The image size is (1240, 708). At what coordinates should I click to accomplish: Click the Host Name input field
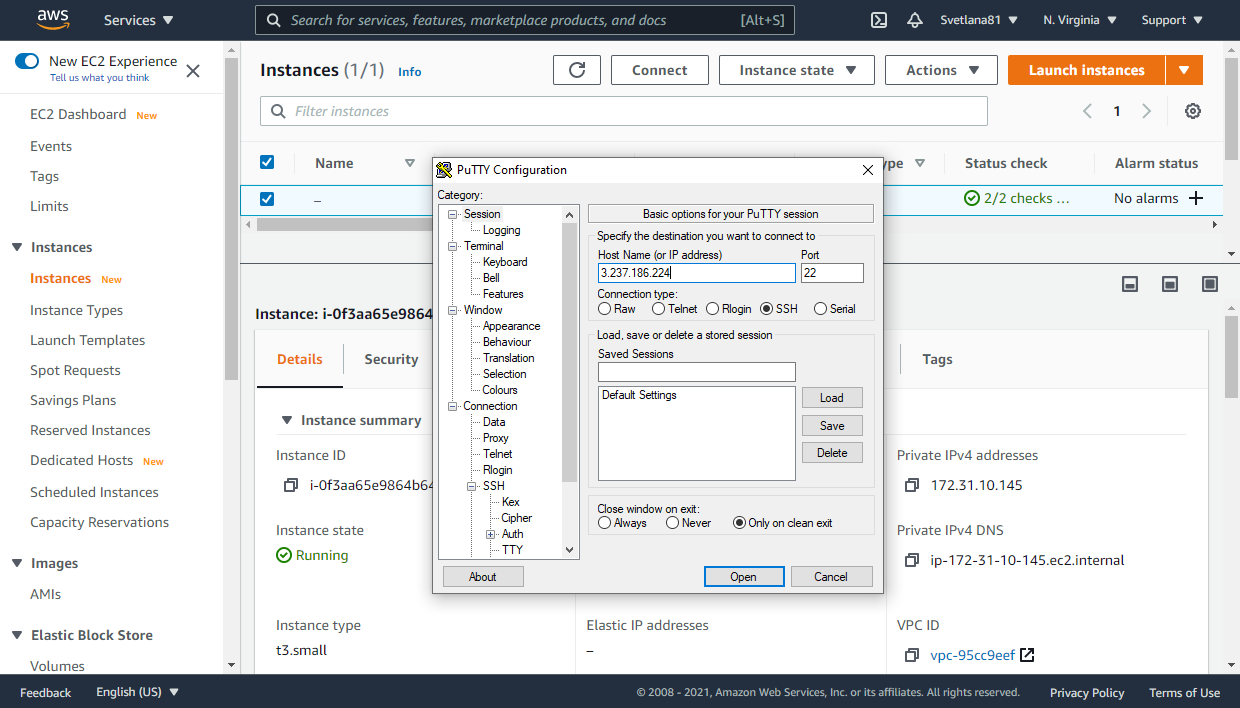click(696, 273)
